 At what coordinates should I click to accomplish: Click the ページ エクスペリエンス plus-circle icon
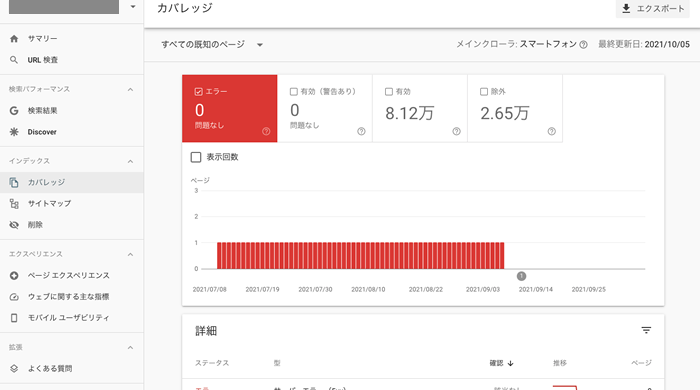[14, 275]
